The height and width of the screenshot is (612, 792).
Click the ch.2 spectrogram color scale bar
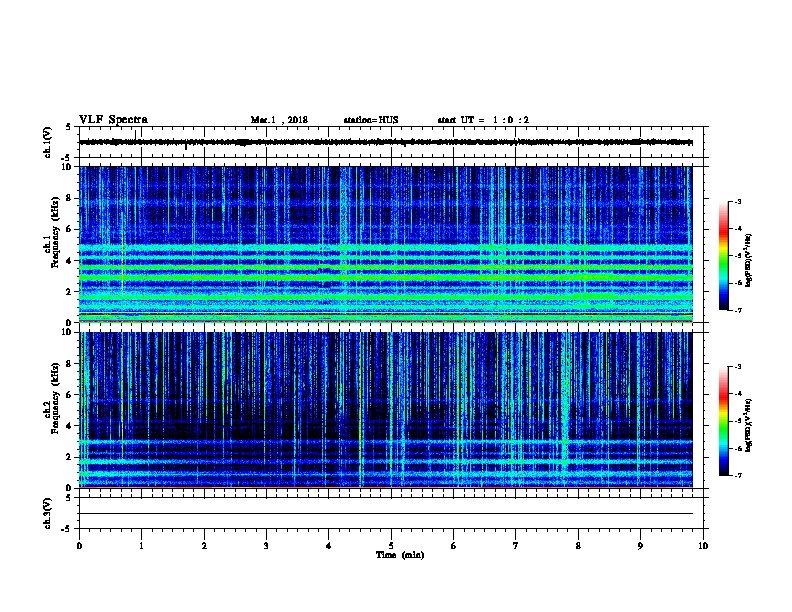coord(724,421)
